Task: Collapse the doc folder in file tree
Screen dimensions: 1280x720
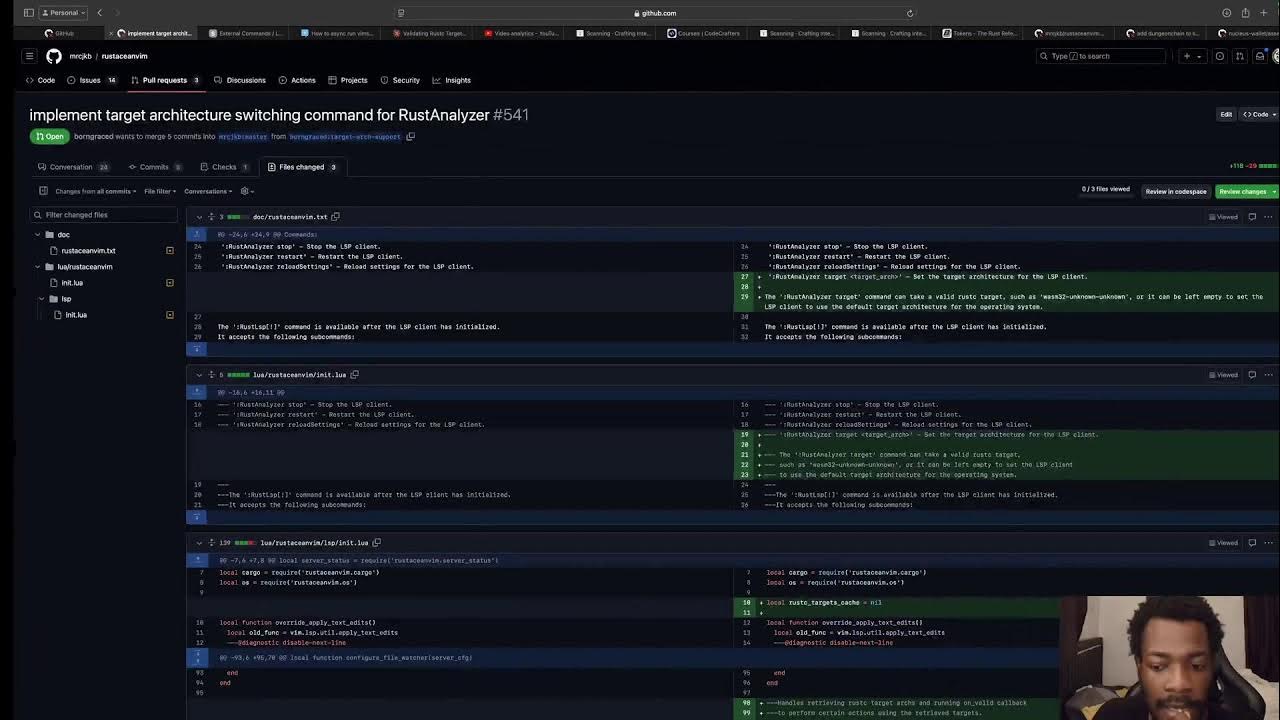Action: pyautogui.click(x=38, y=234)
